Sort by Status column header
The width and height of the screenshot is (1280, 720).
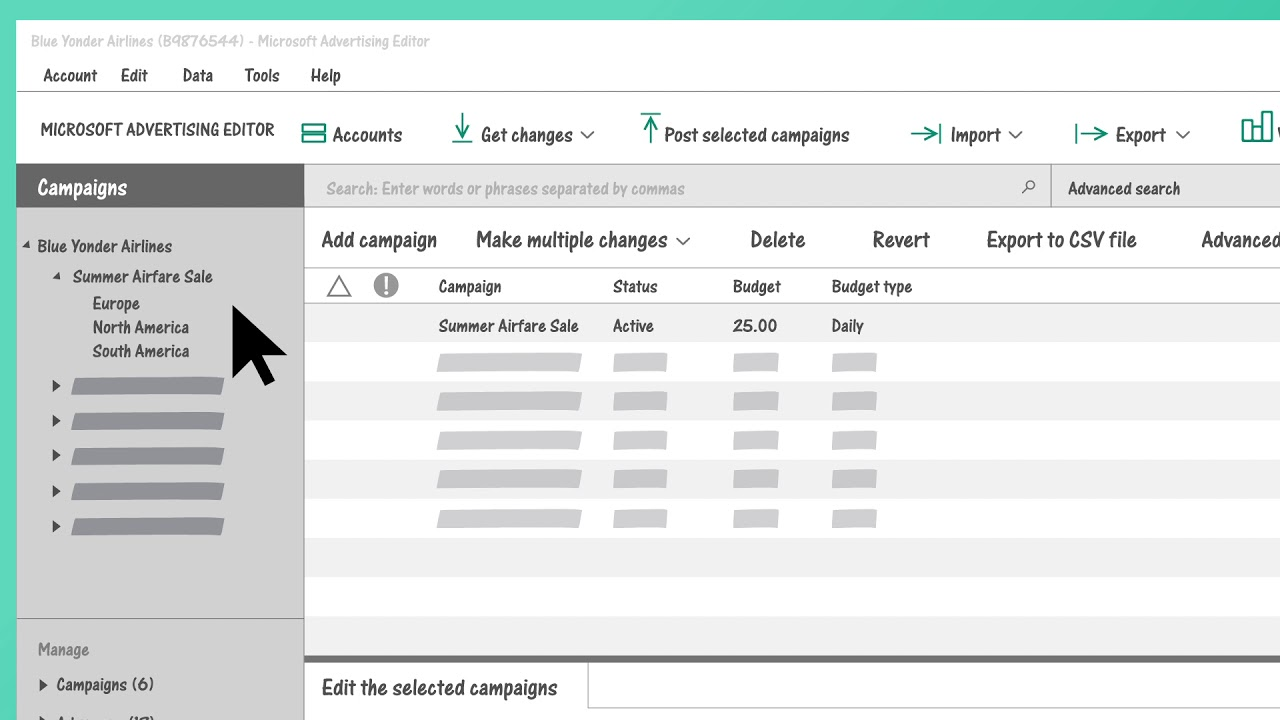635,287
